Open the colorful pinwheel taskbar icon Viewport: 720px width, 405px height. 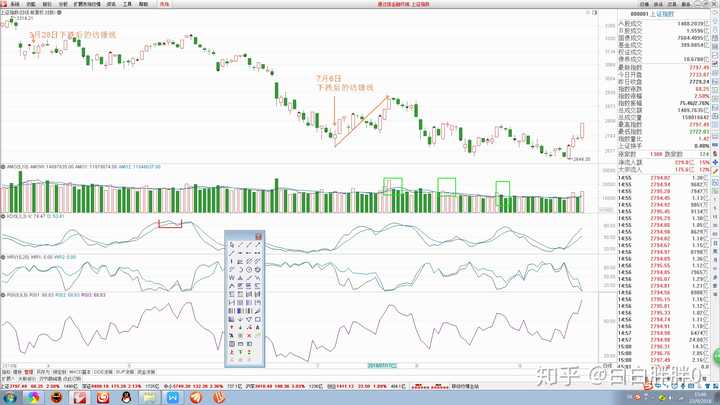click(33, 398)
